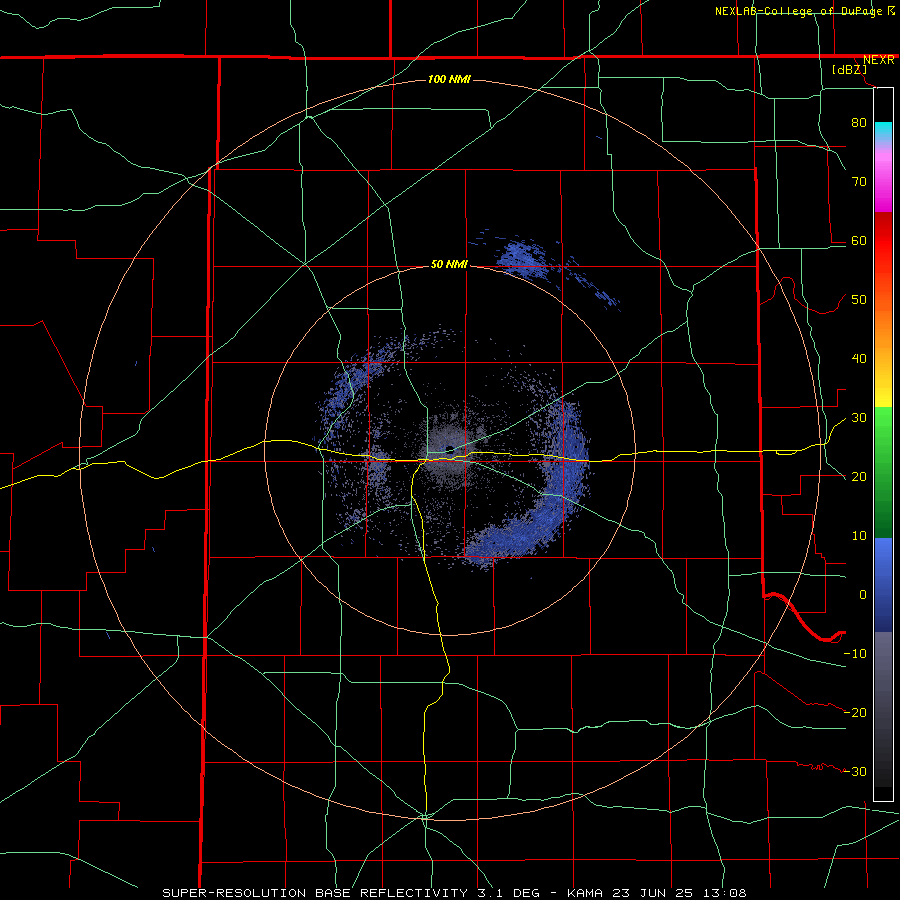
Task: Click the 23 JUN 25 13:08 timestamp
Action: 680,893
